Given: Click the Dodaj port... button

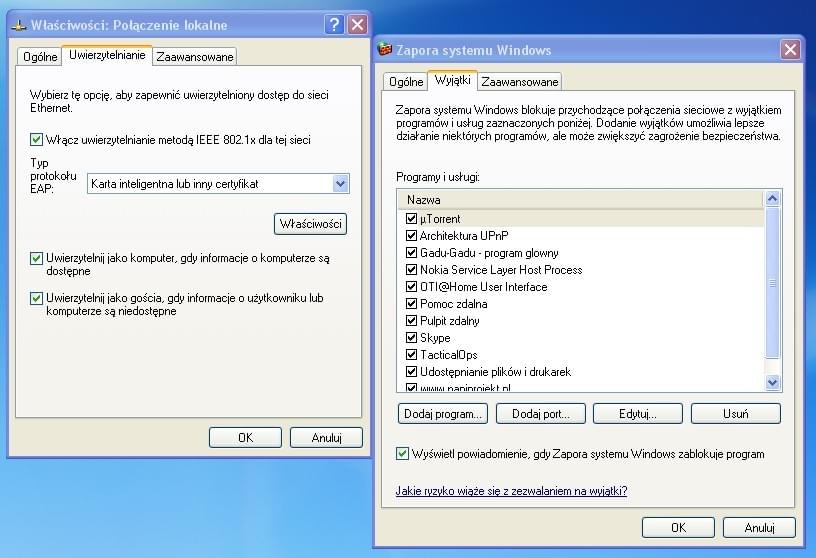Looking at the screenshot, I should coord(541,414).
